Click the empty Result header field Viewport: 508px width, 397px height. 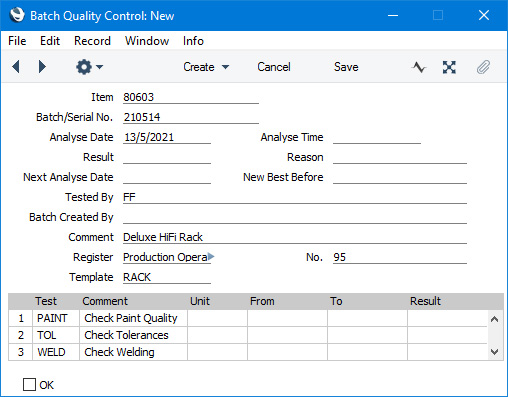tap(167, 157)
